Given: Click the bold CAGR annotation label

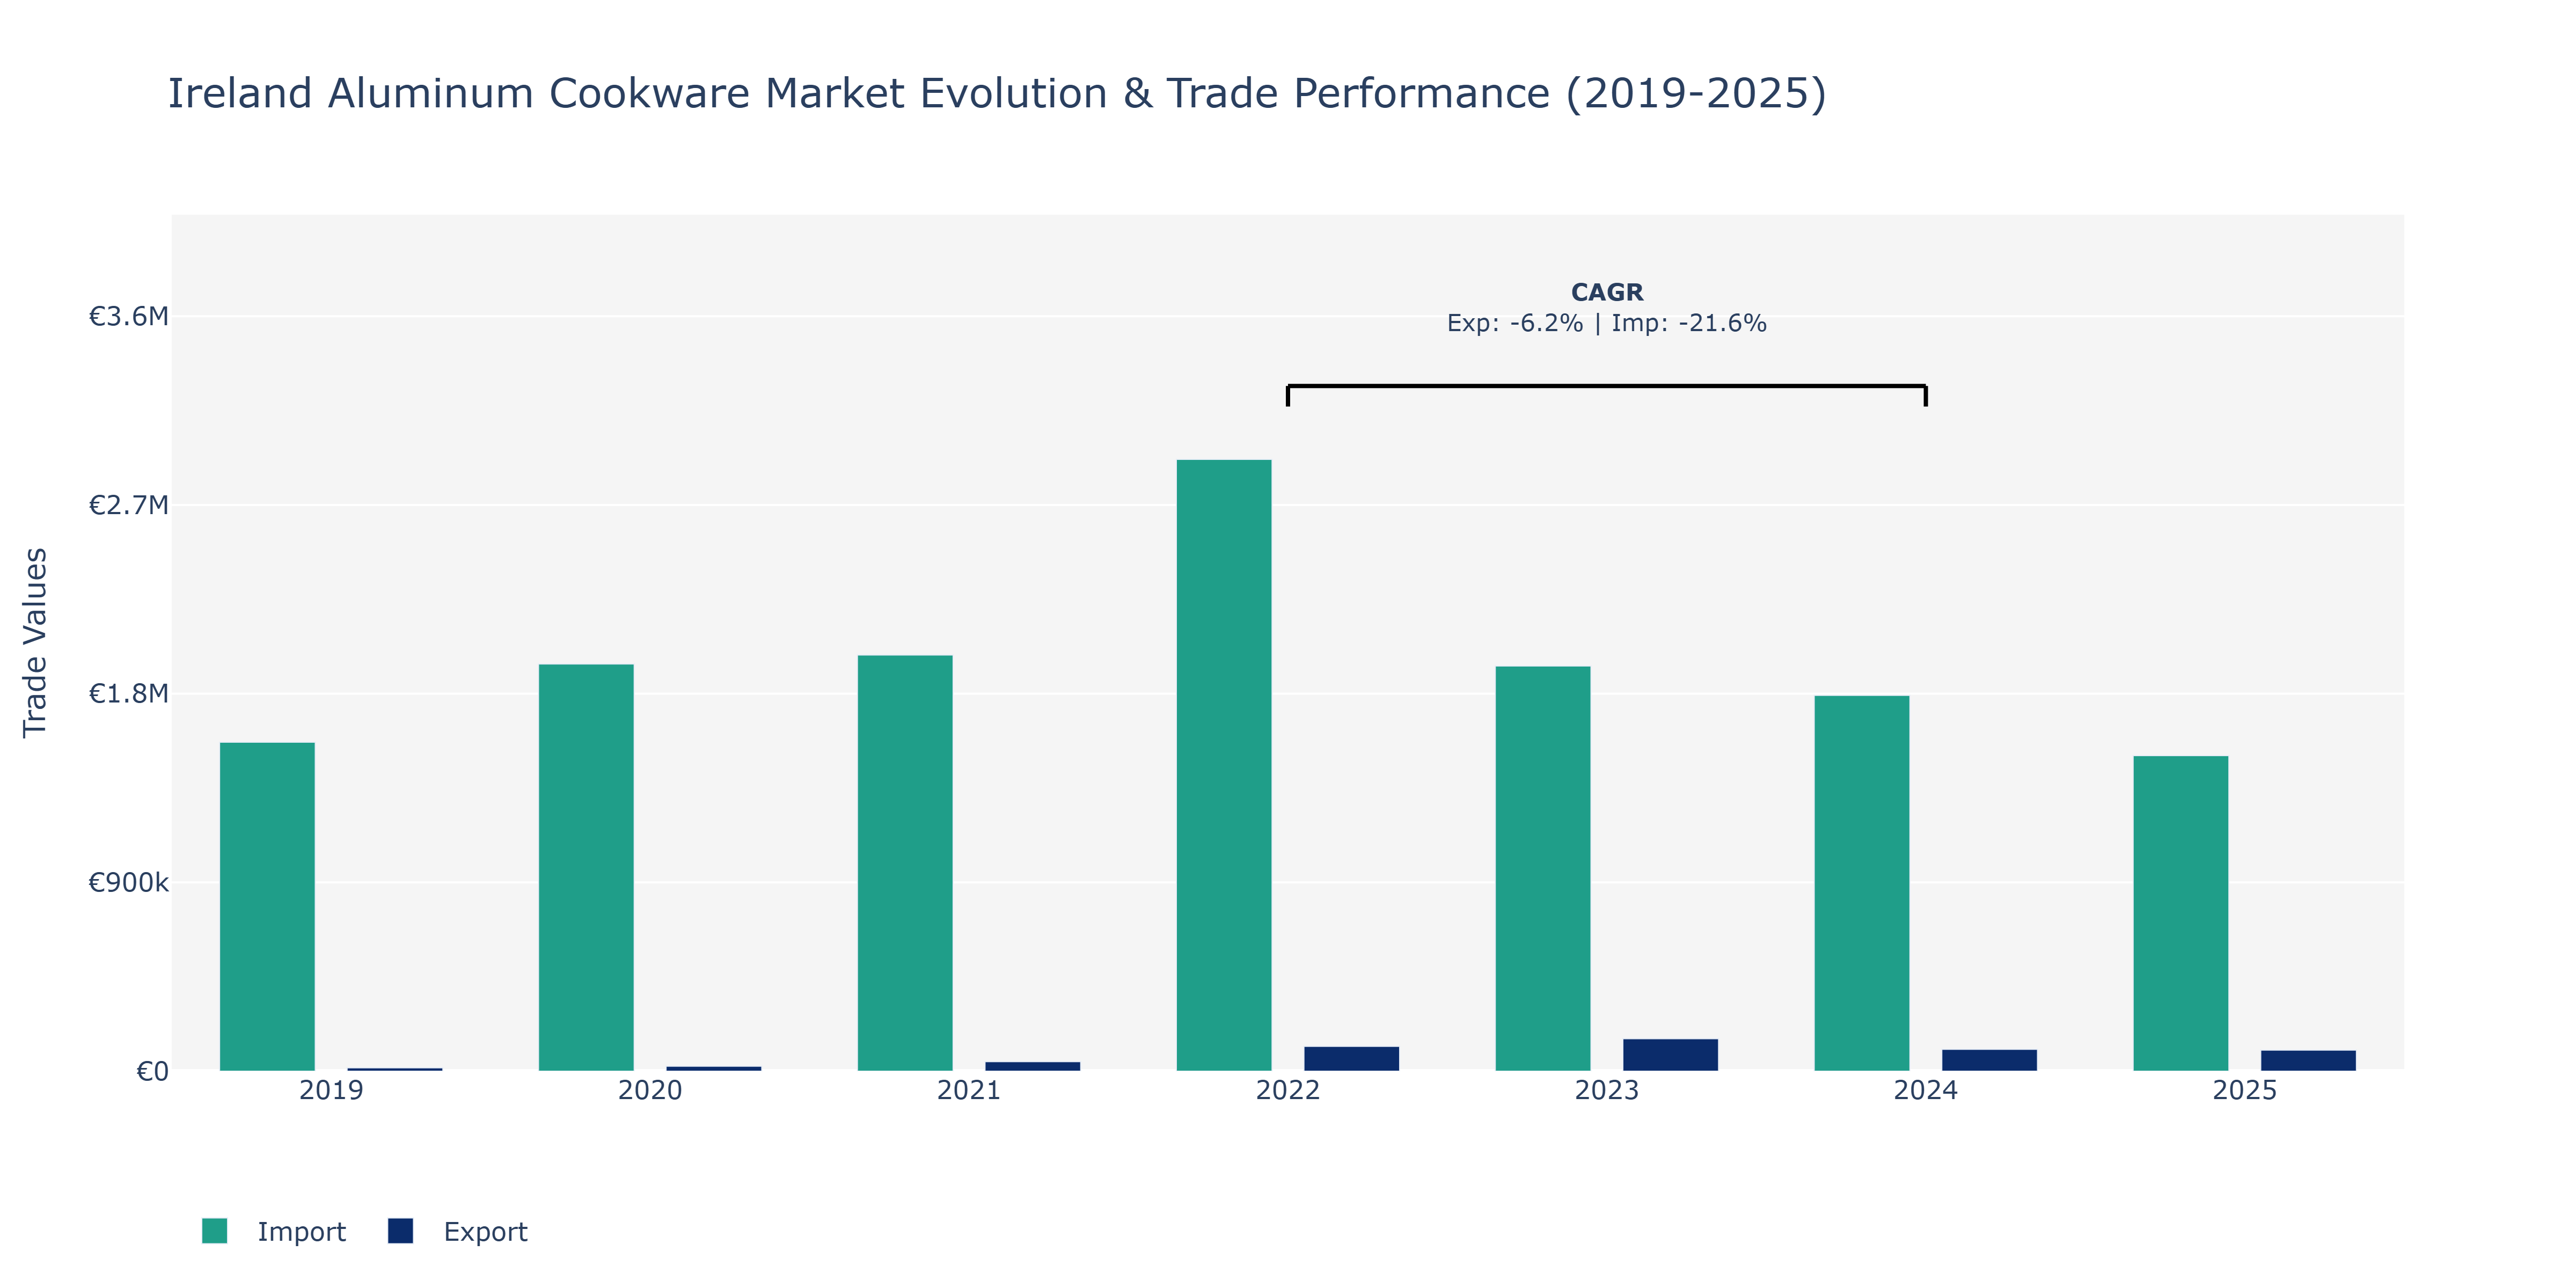Looking at the screenshot, I should [x=1607, y=292].
